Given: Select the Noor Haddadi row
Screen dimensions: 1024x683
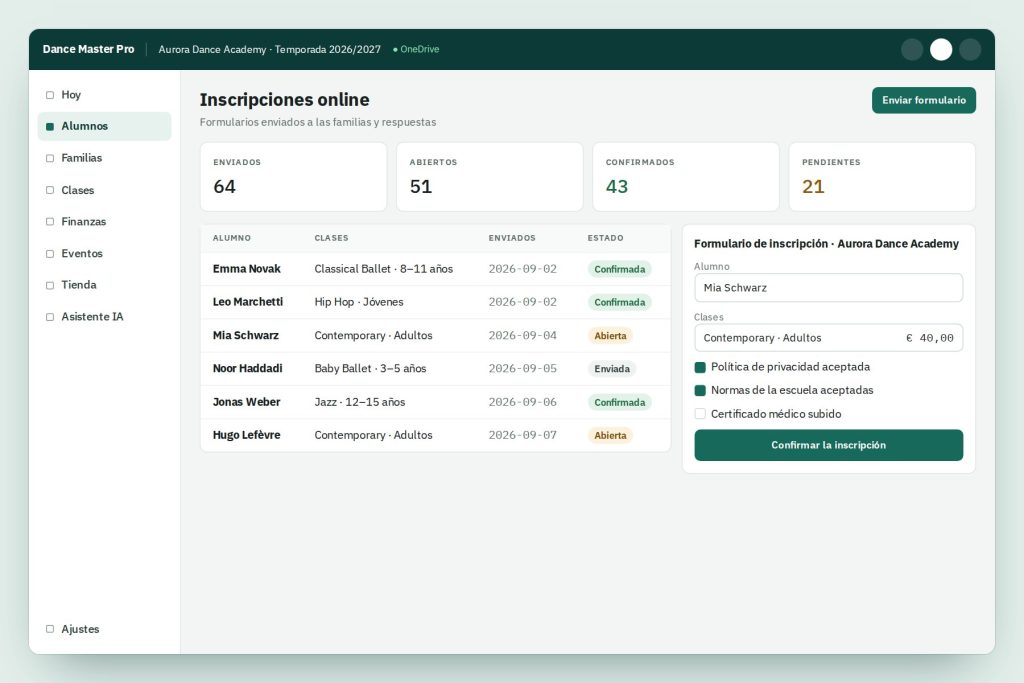Looking at the screenshot, I should click(435, 369).
